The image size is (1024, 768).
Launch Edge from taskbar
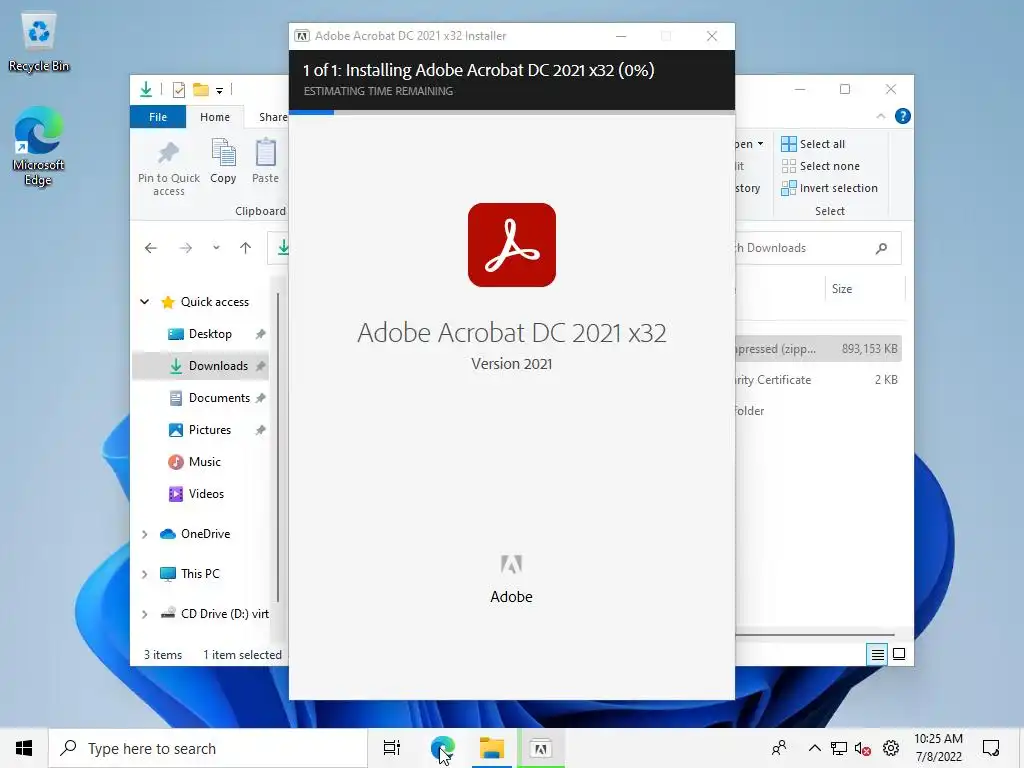click(x=443, y=748)
